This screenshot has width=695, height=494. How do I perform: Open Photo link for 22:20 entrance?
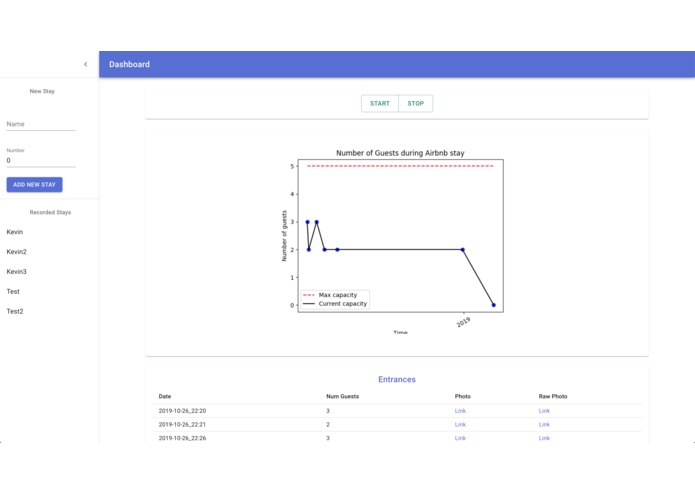(460, 411)
